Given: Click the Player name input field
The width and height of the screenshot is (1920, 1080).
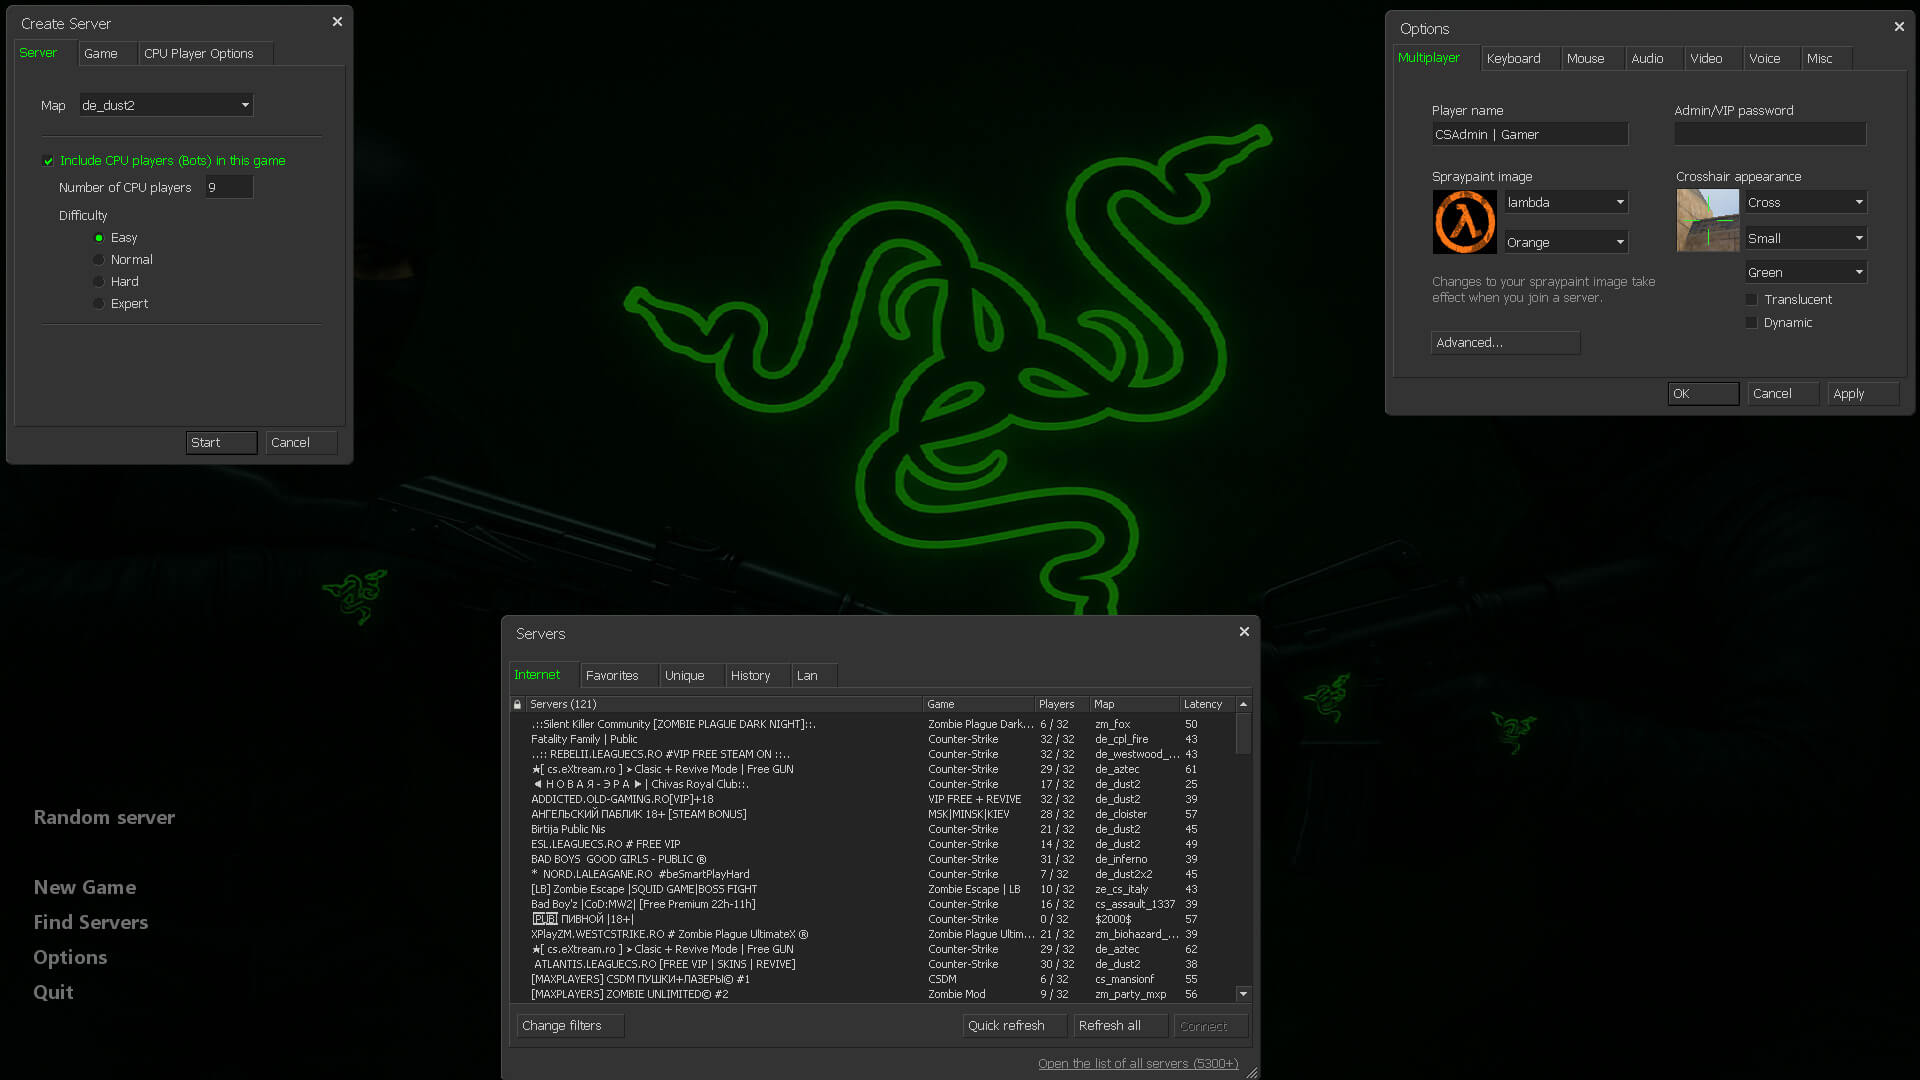Looking at the screenshot, I should click(x=1529, y=134).
